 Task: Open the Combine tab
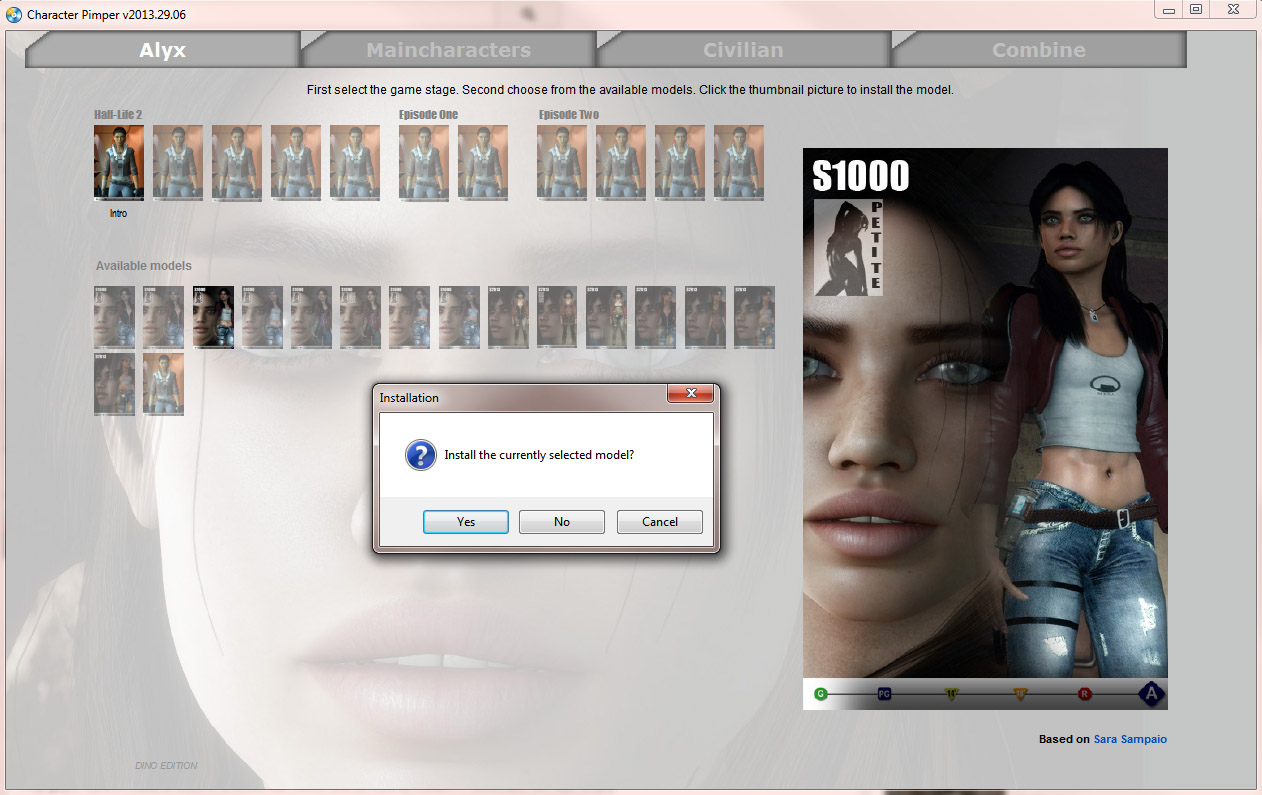(x=1038, y=50)
